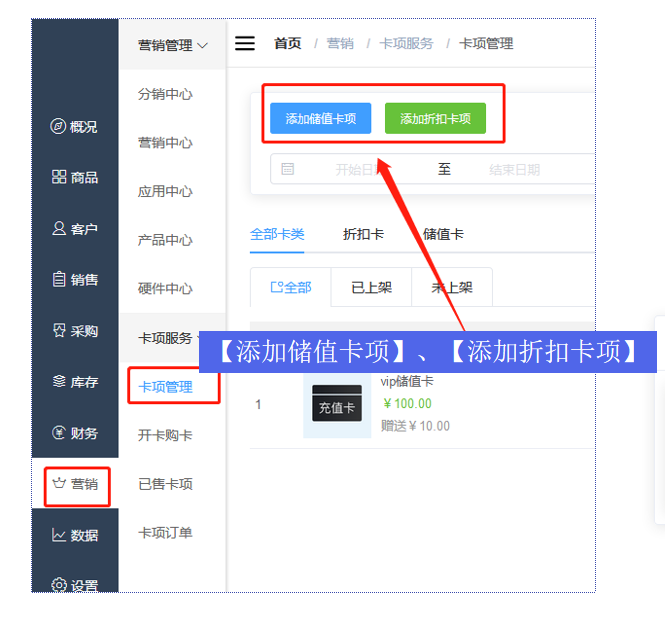Open 营销中心 in submenu
The width and height of the screenshot is (665, 630).
[x=165, y=143]
